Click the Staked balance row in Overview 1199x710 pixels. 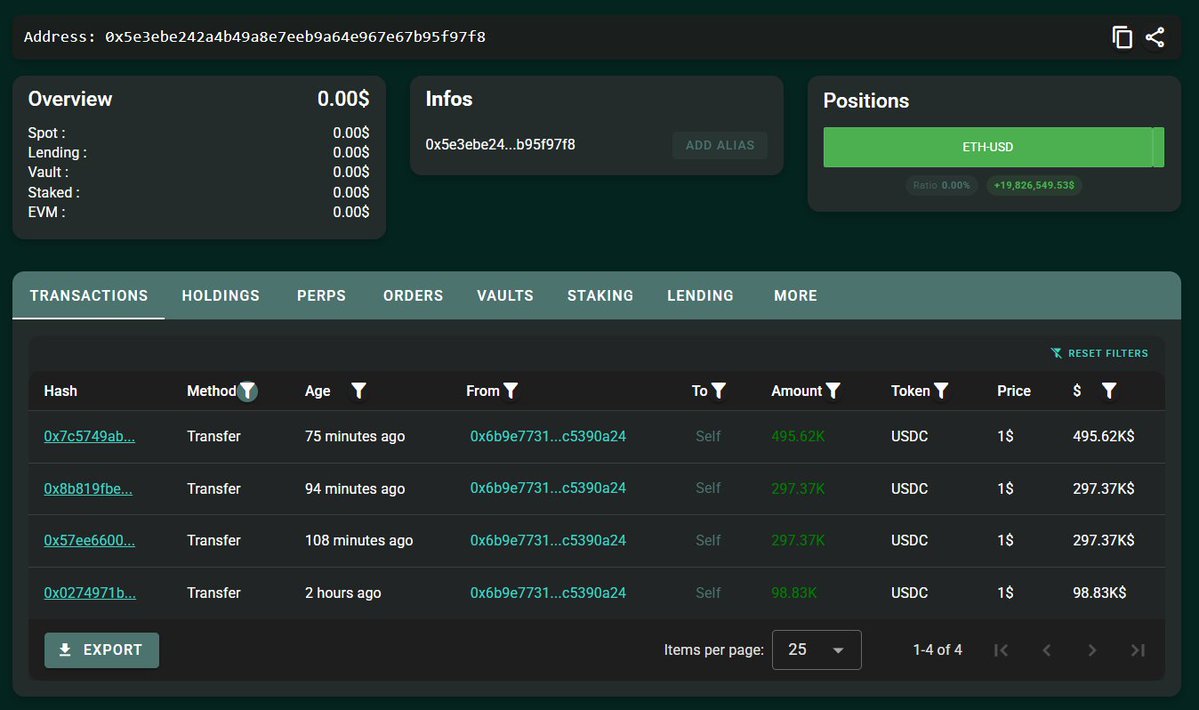pyautogui.click(x=199, y=193)
